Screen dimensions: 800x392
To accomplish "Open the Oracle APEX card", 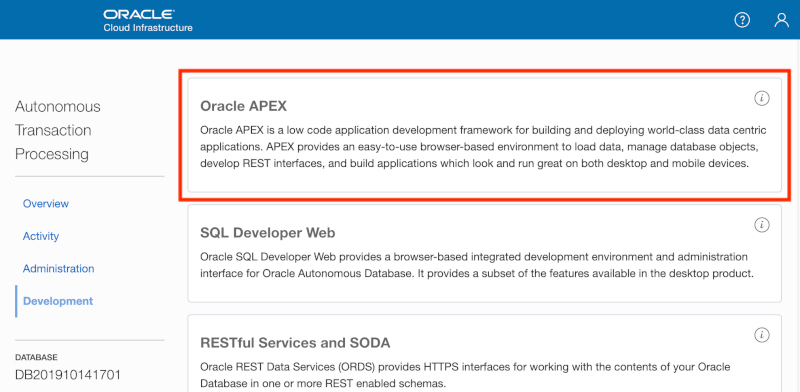I will click(x=484, y=135).
